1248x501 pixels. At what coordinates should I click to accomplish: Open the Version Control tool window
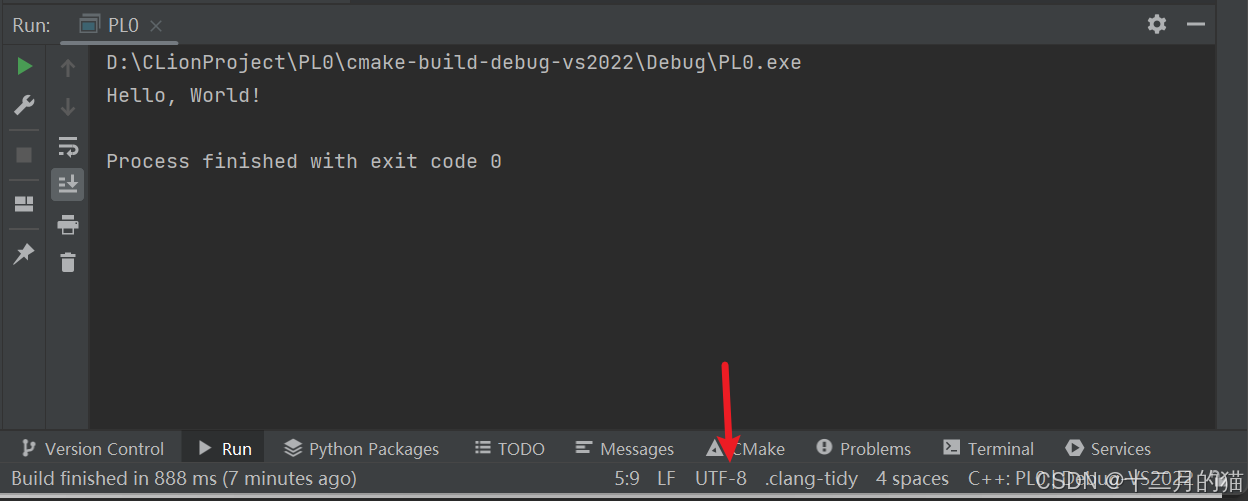pyautogui.click(x=92, y=448)
